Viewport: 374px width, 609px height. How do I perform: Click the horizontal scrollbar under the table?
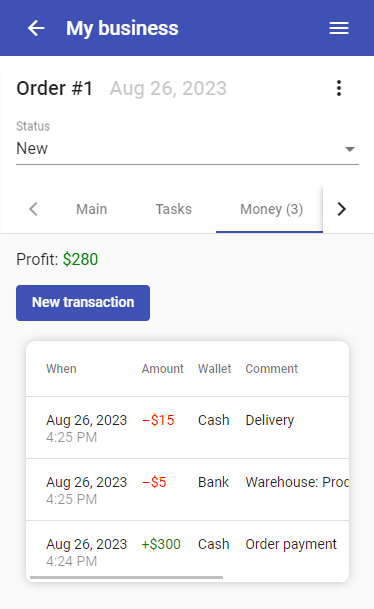pyautogui.click(x=127, y=578)
